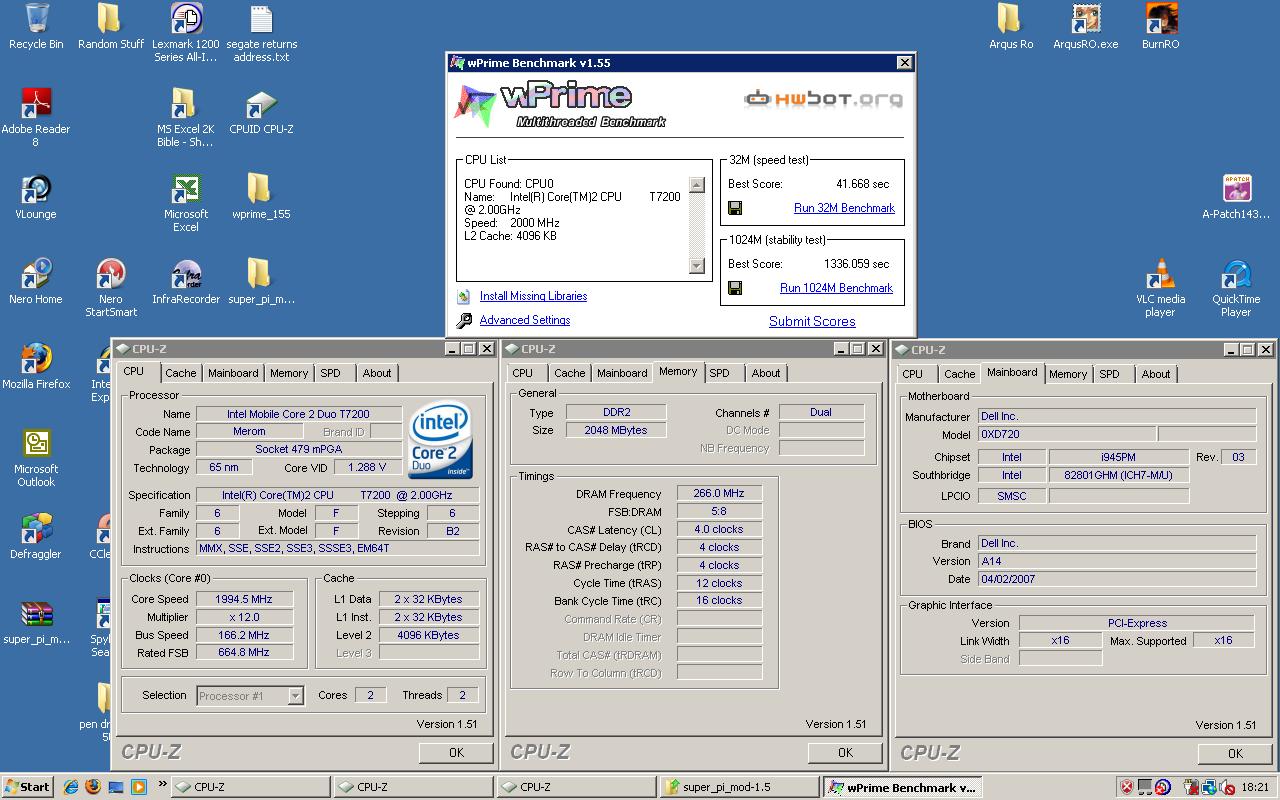Switch to Memory tab in CPU-Z mainboard window
1280x800 pixels.
(1067, 374)
